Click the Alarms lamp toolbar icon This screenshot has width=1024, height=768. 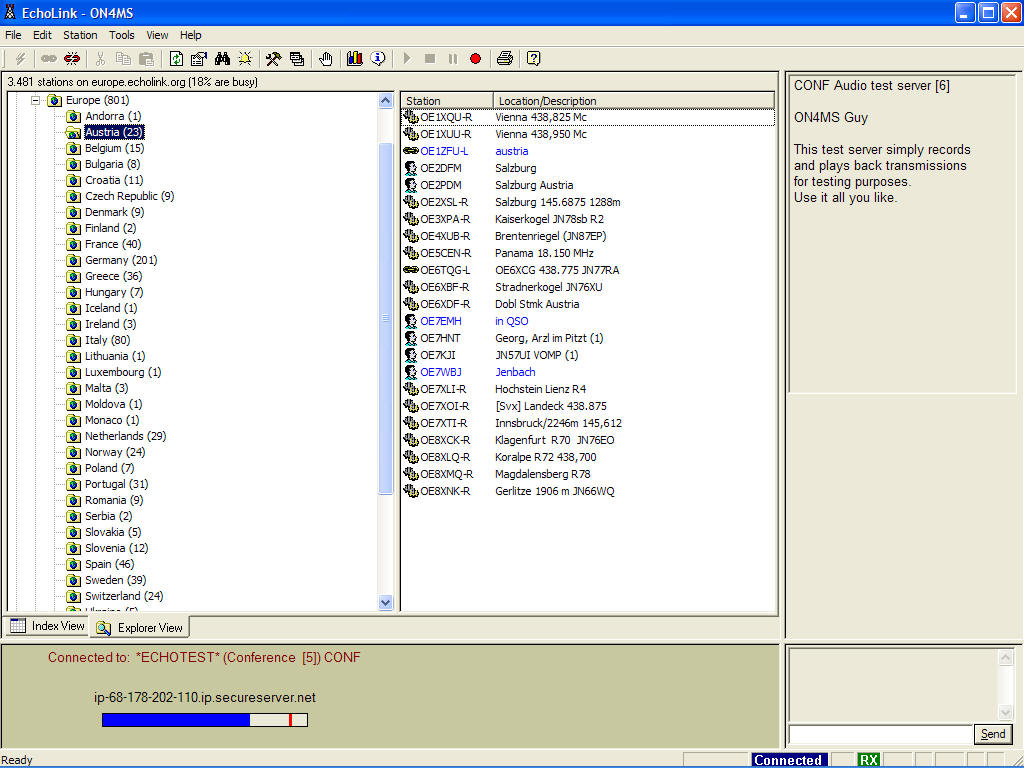pos(246,59)
